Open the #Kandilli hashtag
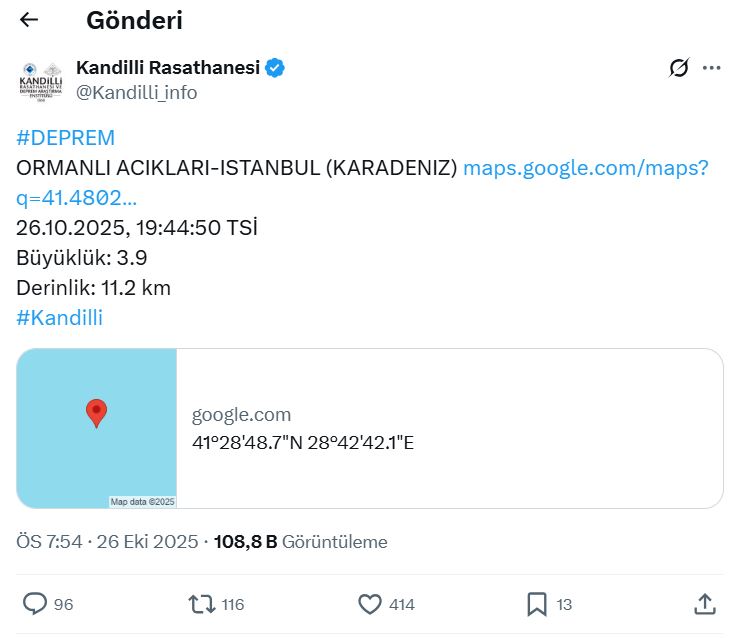The width and height of the screenshot is (742, 638). [x=60, y=318]
